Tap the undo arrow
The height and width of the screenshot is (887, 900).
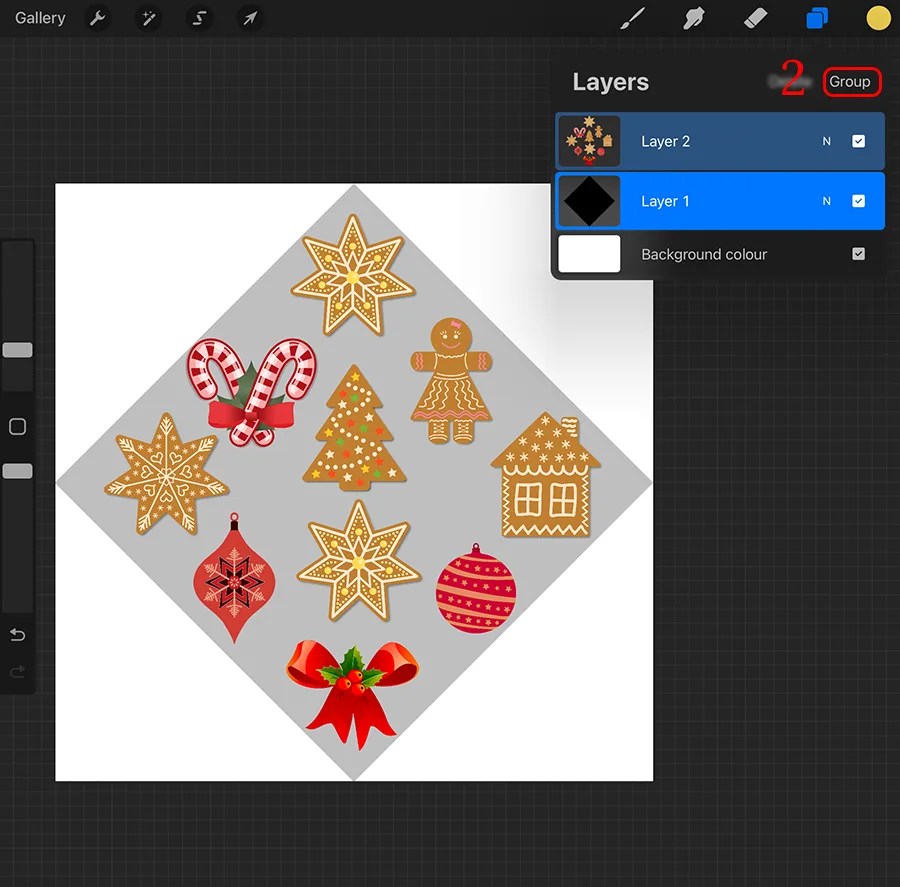coord(17,634)
